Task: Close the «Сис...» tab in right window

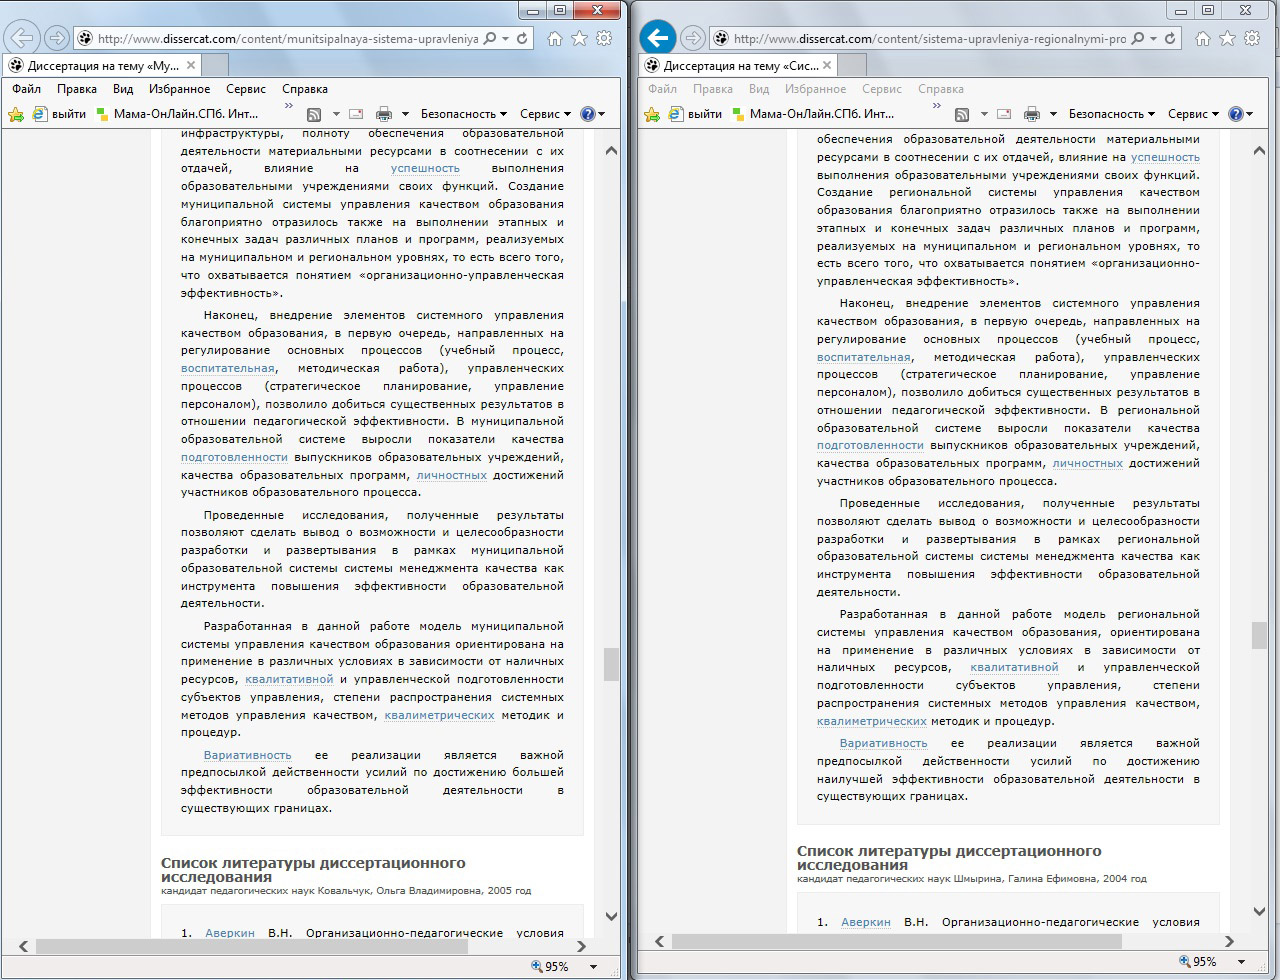Action: tap(827, 65)
